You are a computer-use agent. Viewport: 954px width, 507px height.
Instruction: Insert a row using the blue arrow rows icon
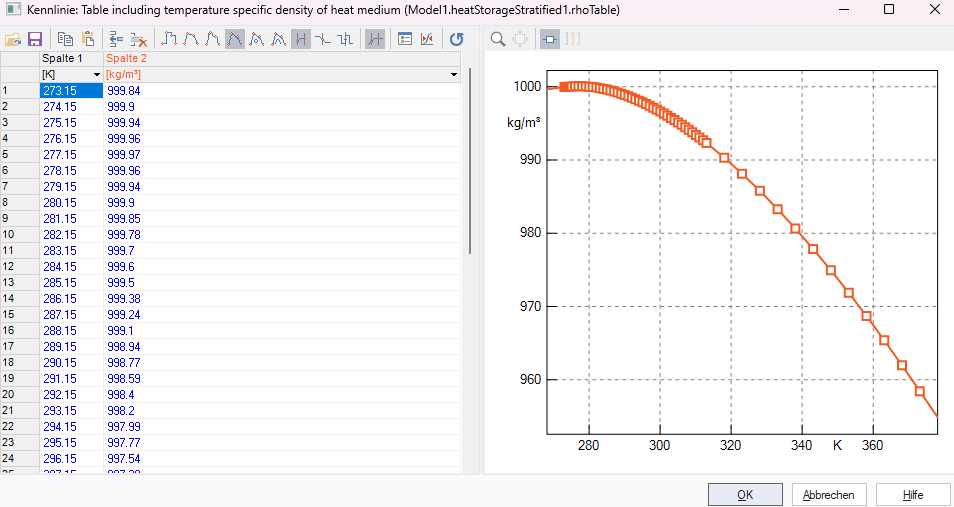tap(116, 40)
